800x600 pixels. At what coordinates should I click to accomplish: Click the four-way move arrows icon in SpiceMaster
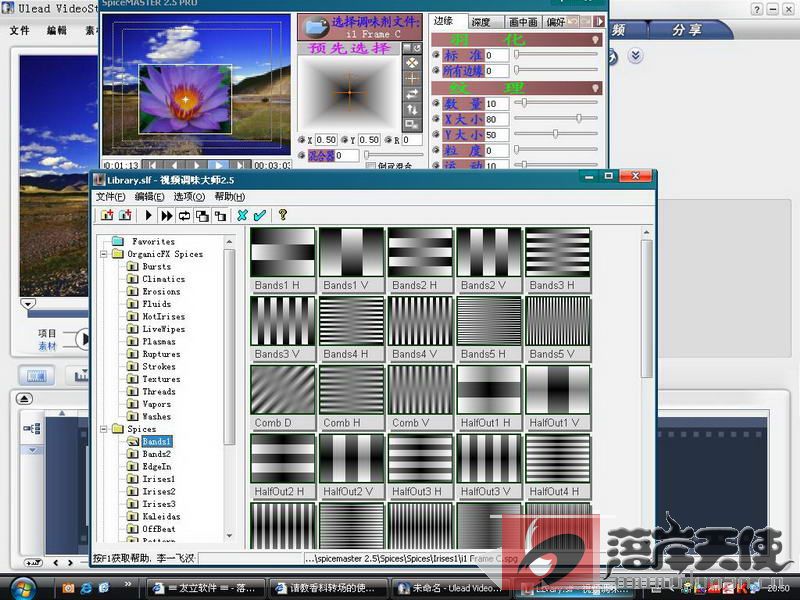point(411,63)
